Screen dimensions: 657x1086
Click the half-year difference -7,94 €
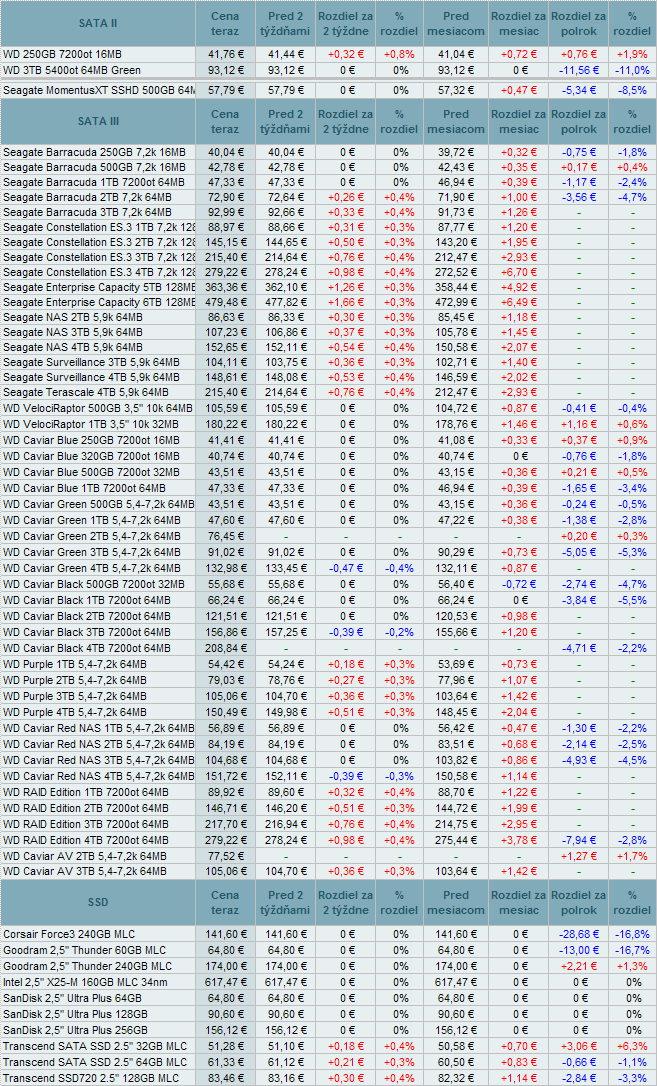[x=579, y=839]
